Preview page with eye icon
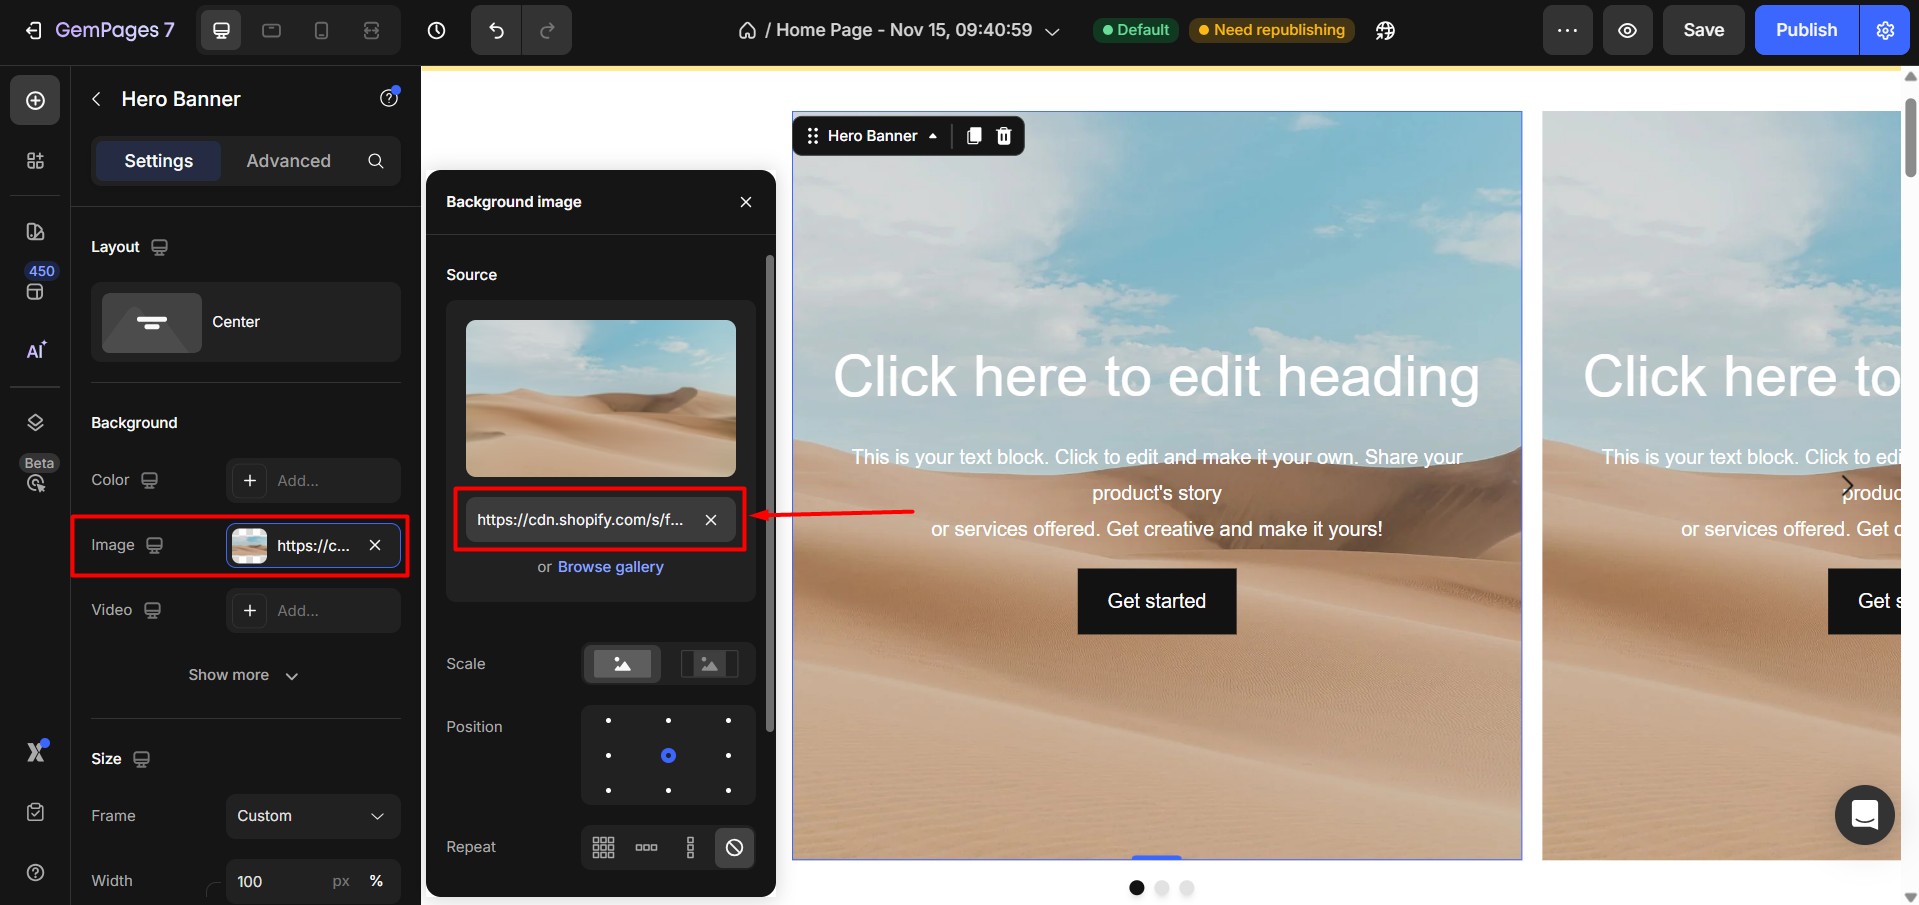Image resolution: width=1919 pixels, height=905 pixels. click(x=1627, y=30)
